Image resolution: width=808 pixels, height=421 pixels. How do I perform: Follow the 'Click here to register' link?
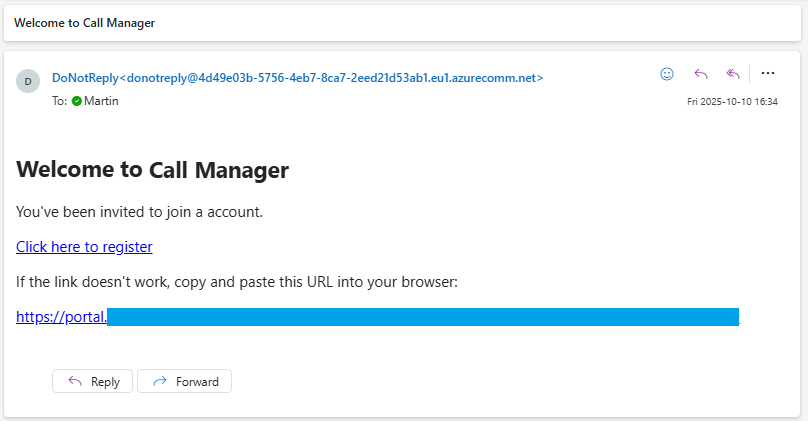(x=84, y=247)
